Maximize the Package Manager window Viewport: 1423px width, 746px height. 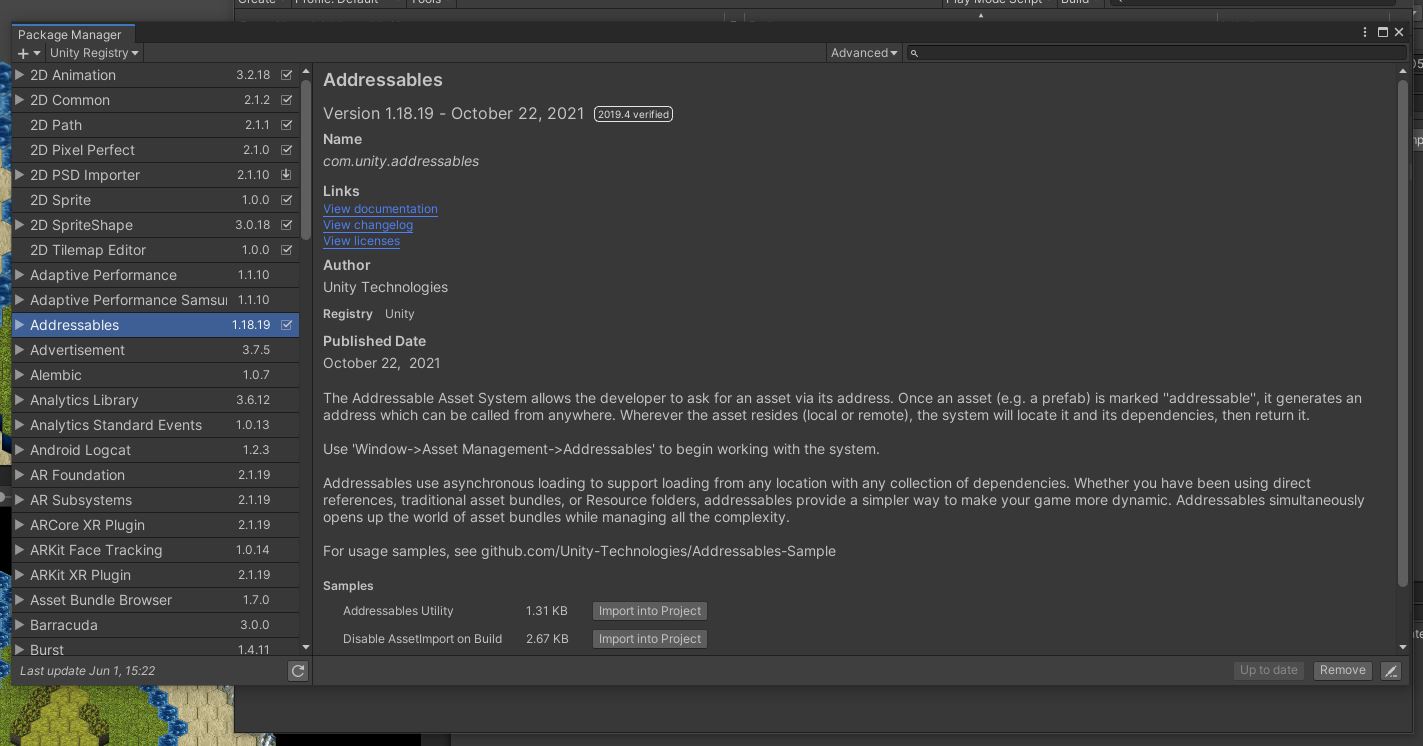[x=1383, y=32]
